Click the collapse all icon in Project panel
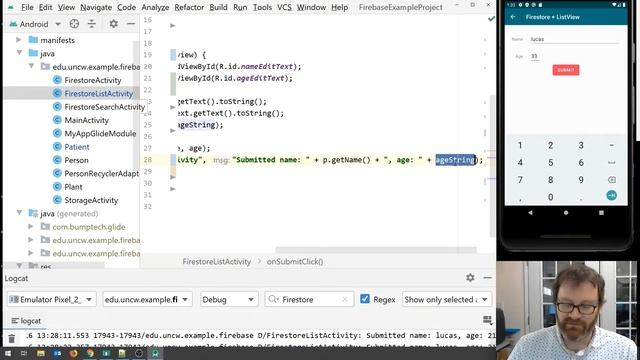640x360 pixels. point(92,24)
